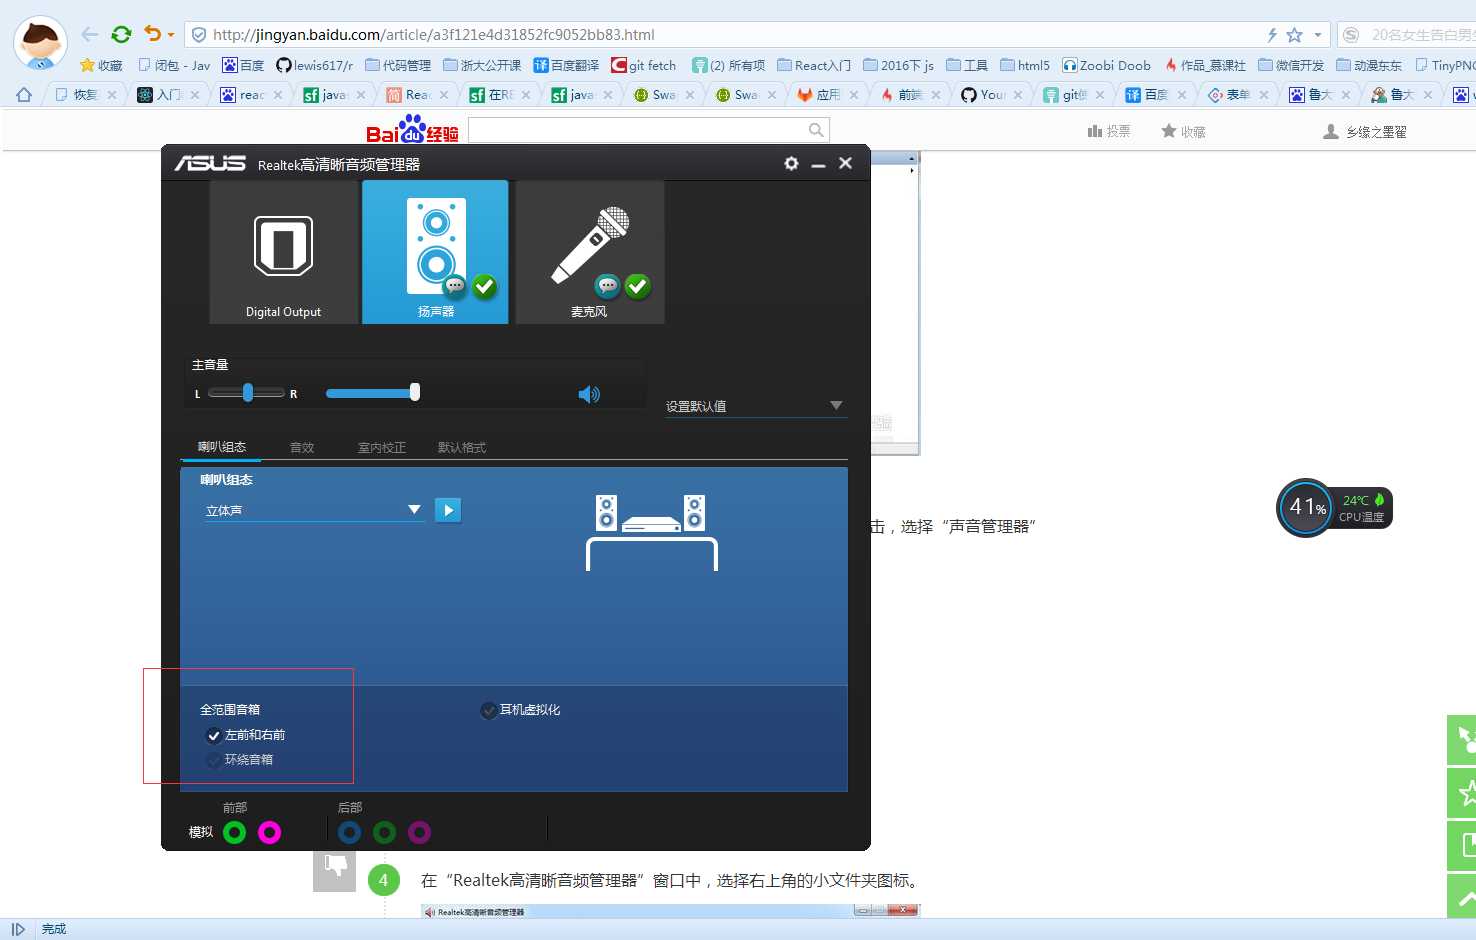1476x940 pixels.
Task: Open the React入门 bookmark folder
Action: [x=814, y=65]
